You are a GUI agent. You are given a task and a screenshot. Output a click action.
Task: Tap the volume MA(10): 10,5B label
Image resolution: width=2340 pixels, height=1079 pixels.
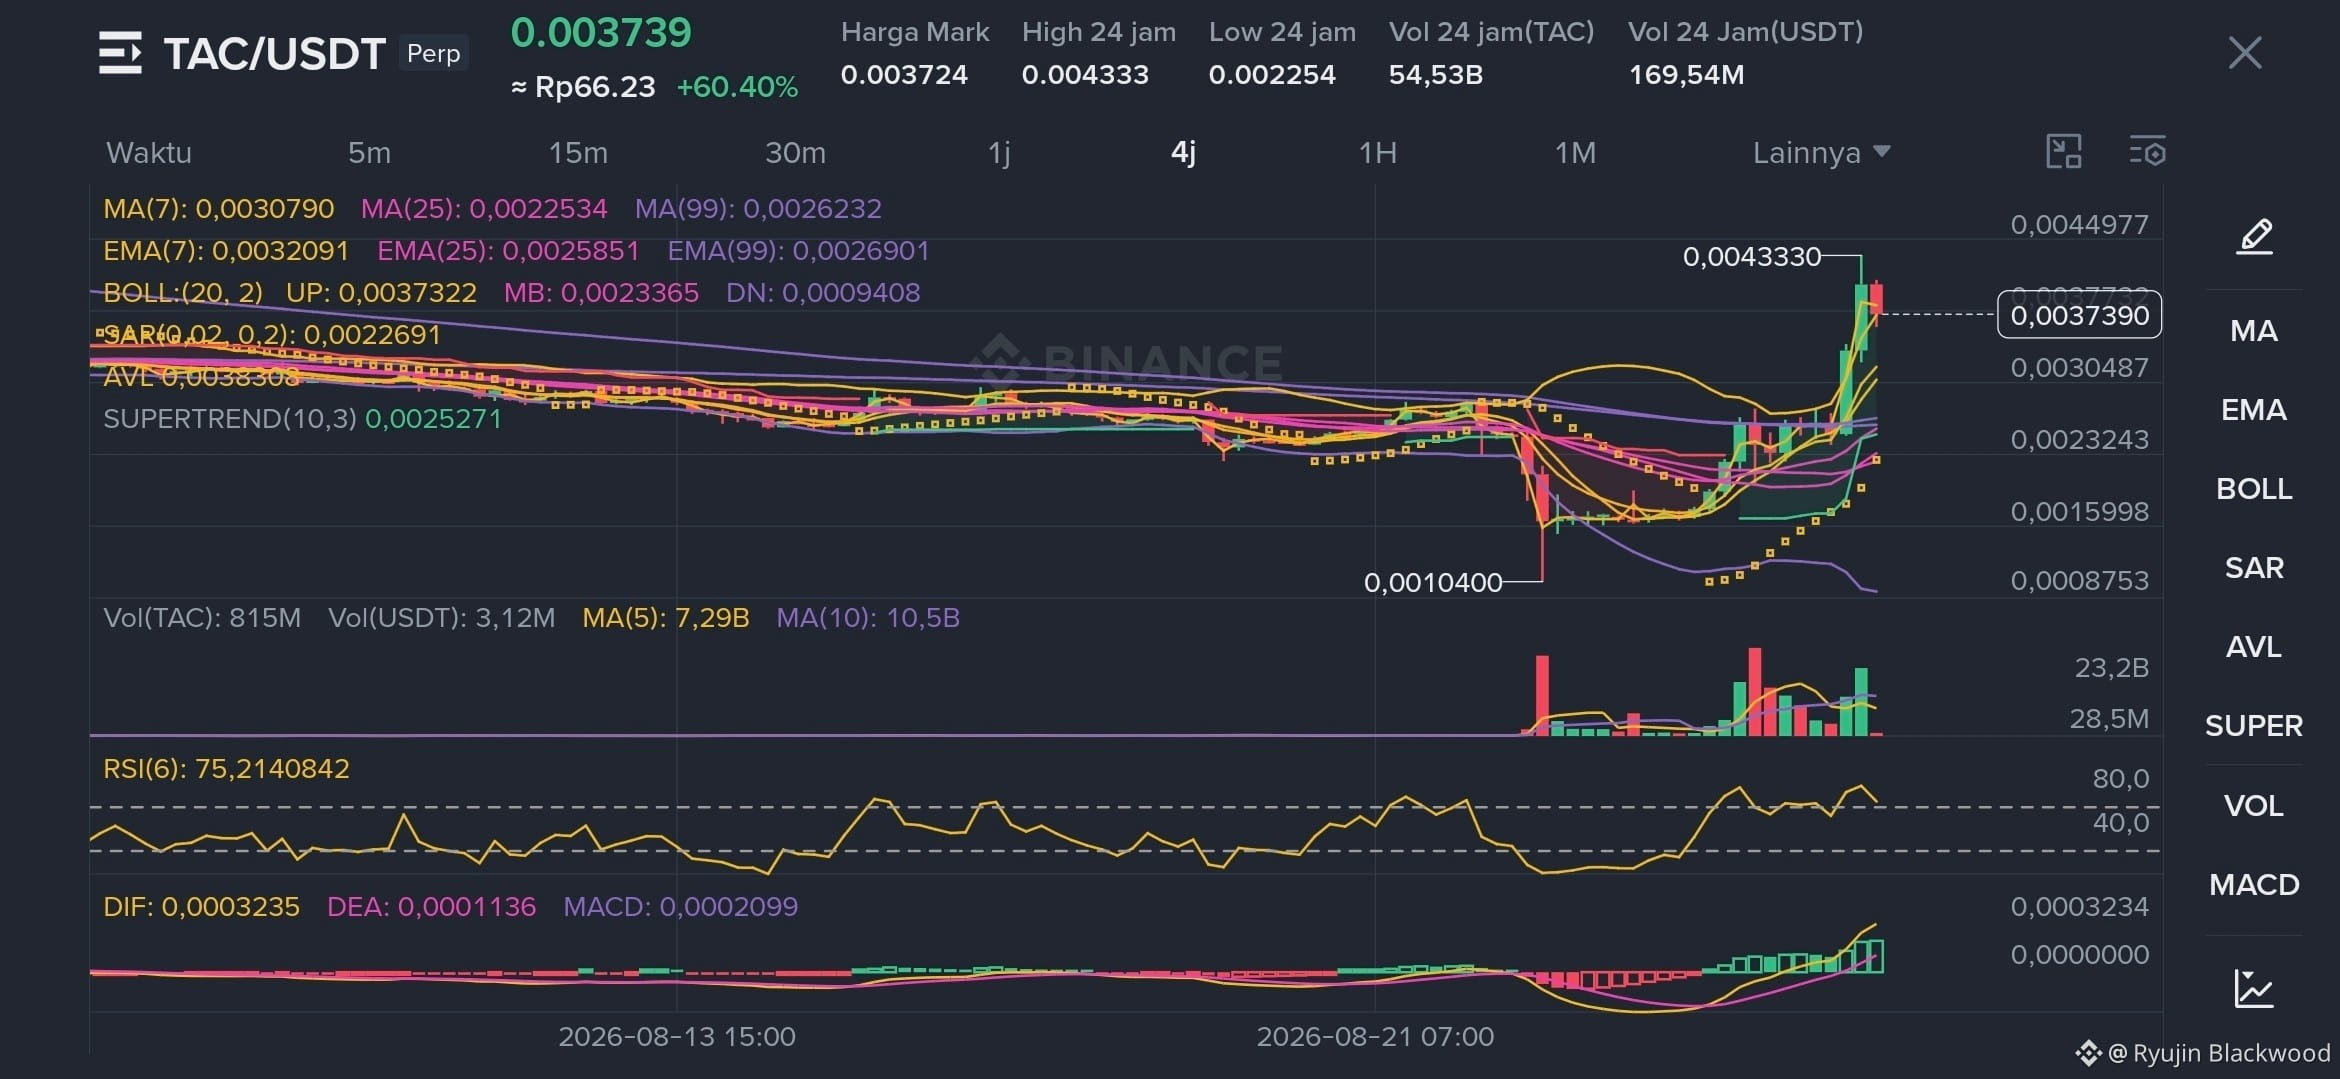(868, 618)
